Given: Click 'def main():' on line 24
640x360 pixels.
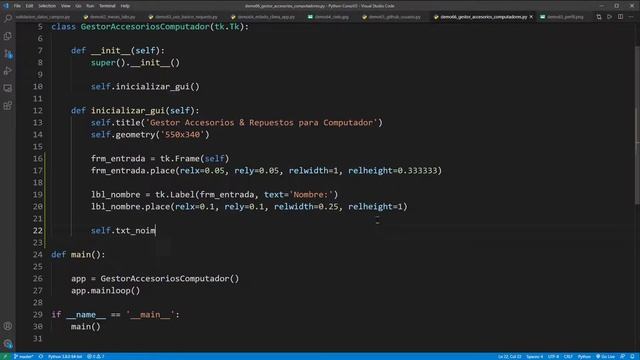Looking at the screenshot, I should pos(78,254).
